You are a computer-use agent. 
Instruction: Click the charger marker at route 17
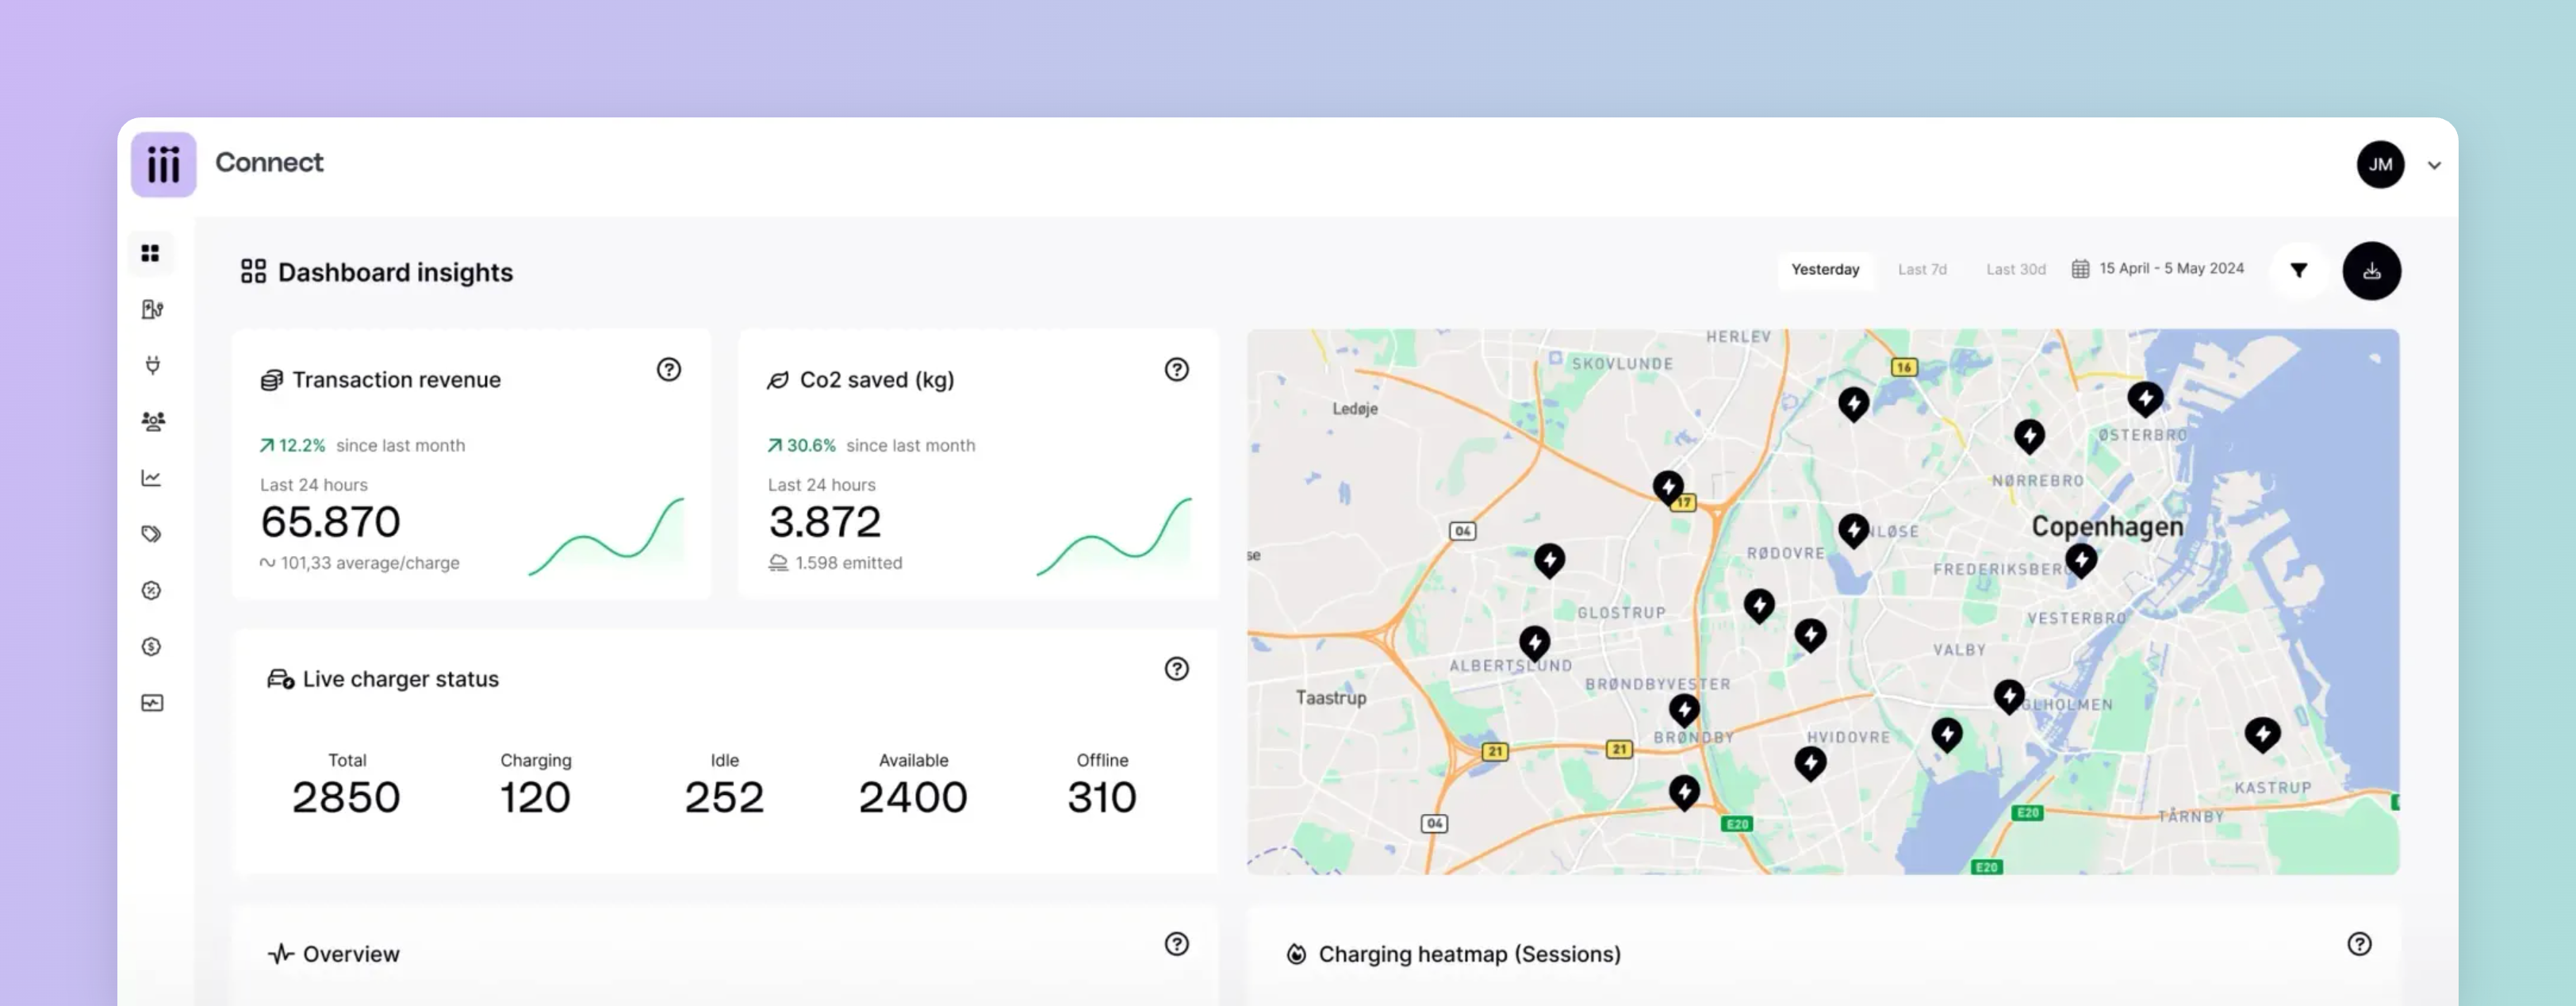pos(1668,487)
